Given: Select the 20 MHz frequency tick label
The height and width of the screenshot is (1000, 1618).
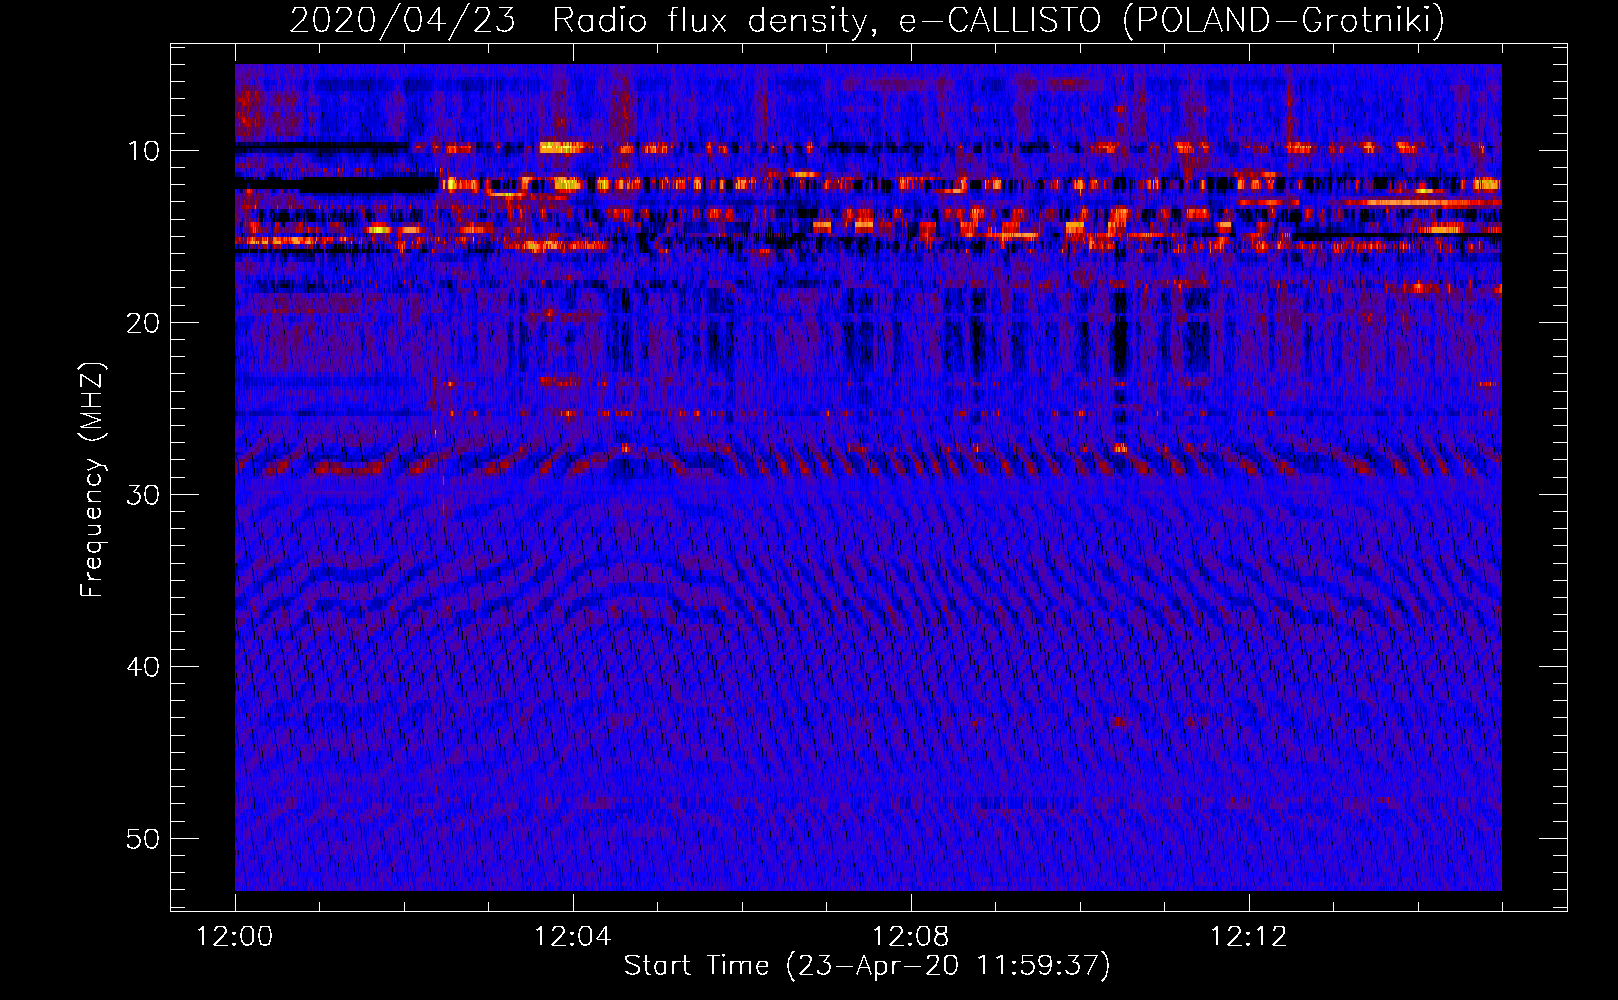Looking at the screenshot, I should click(x=143, y=323).
